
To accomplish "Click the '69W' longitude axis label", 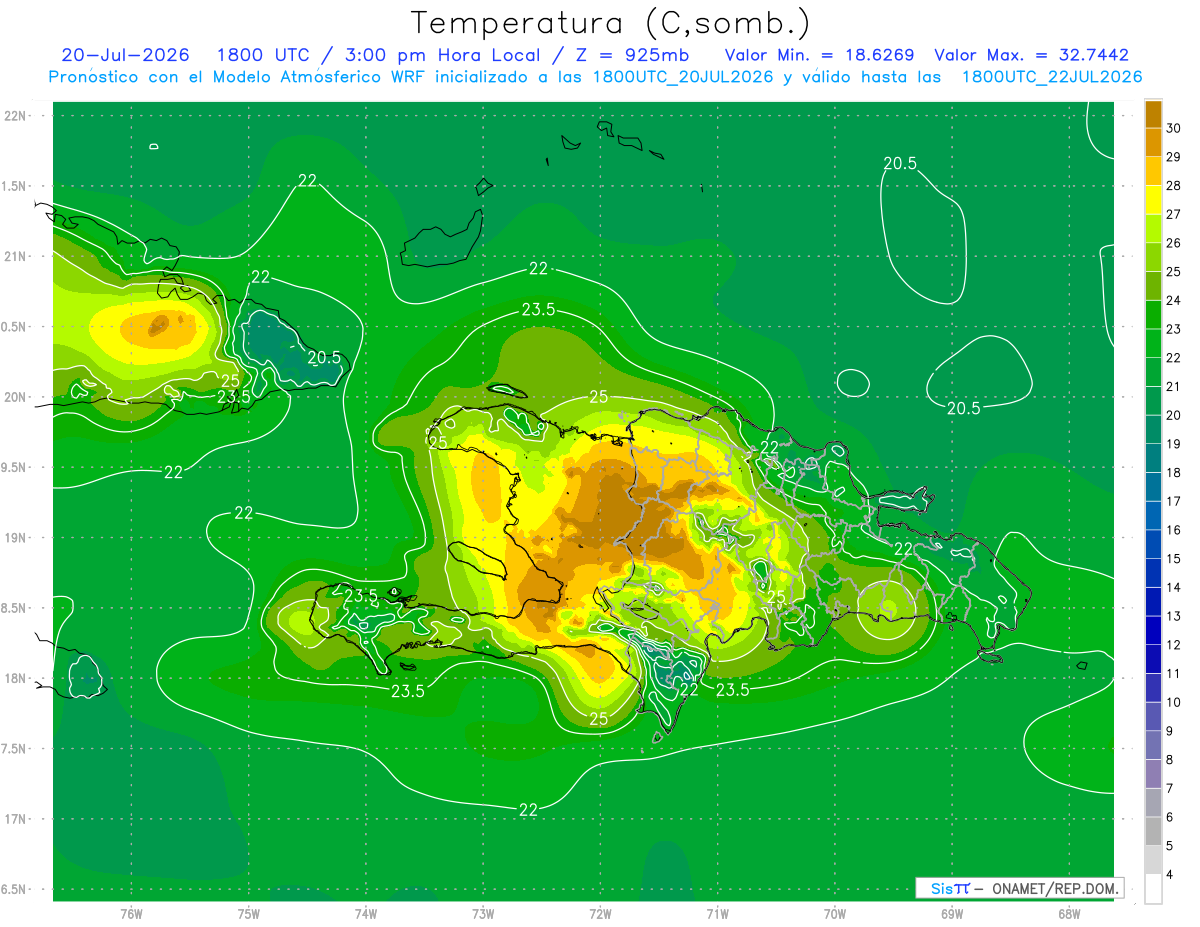I will [952, 914].
